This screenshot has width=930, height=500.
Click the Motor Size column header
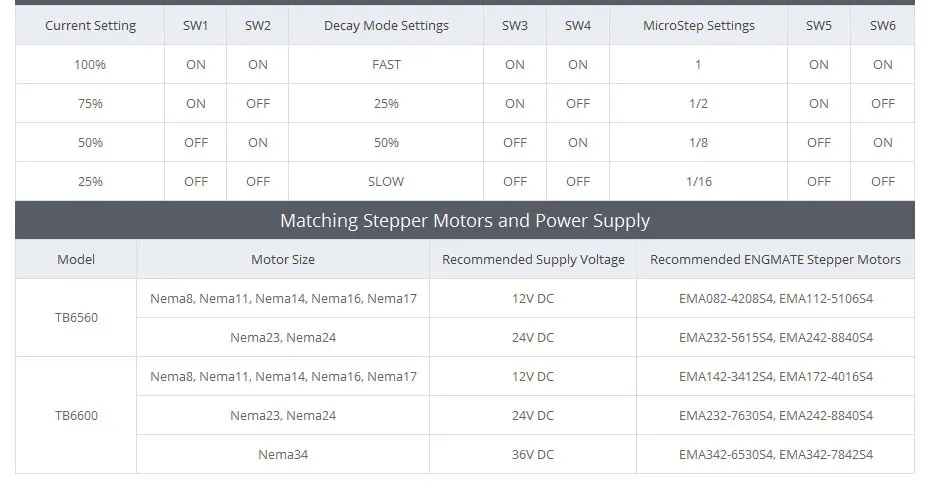pos(283,259)
